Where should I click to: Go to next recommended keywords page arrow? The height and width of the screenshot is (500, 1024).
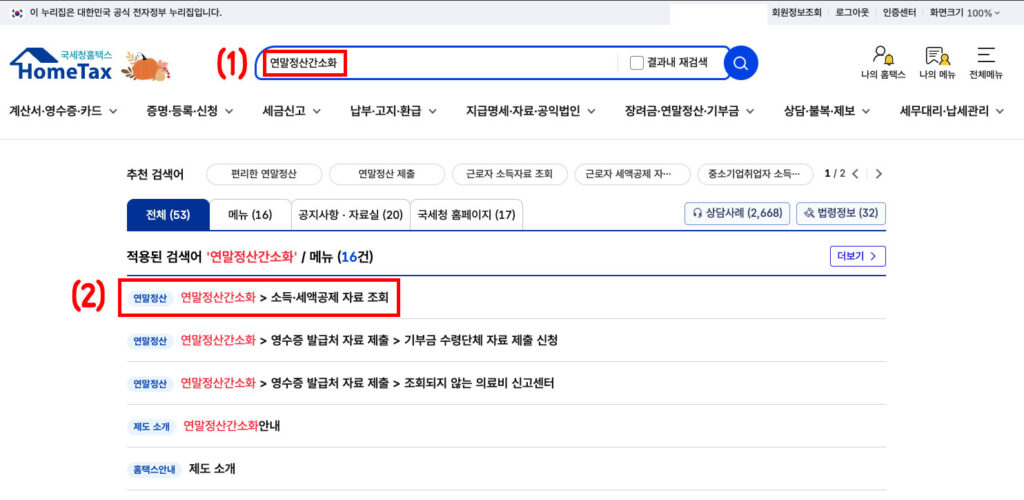878,174
